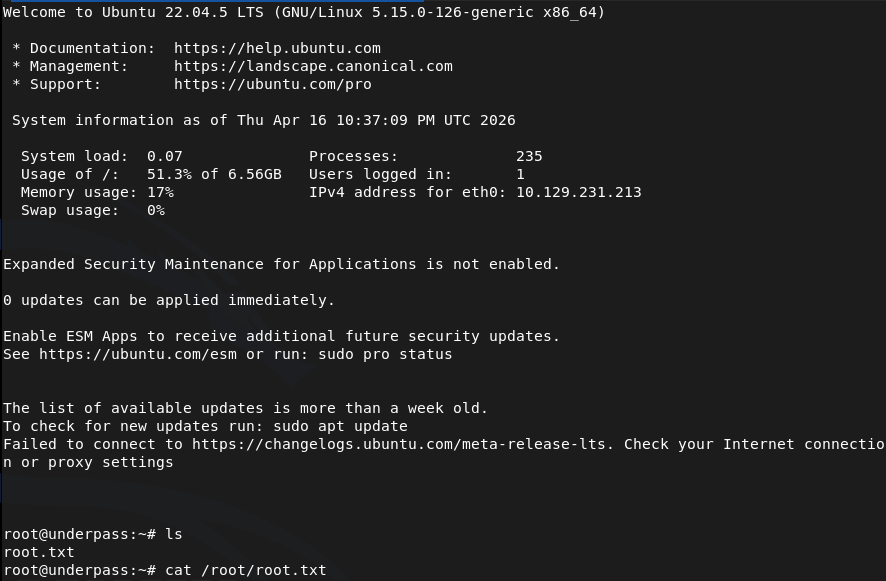Click the disk usage '51.3% of 6.56GB' text
This screenshot has width=886, height=581.
click(214, 174)
